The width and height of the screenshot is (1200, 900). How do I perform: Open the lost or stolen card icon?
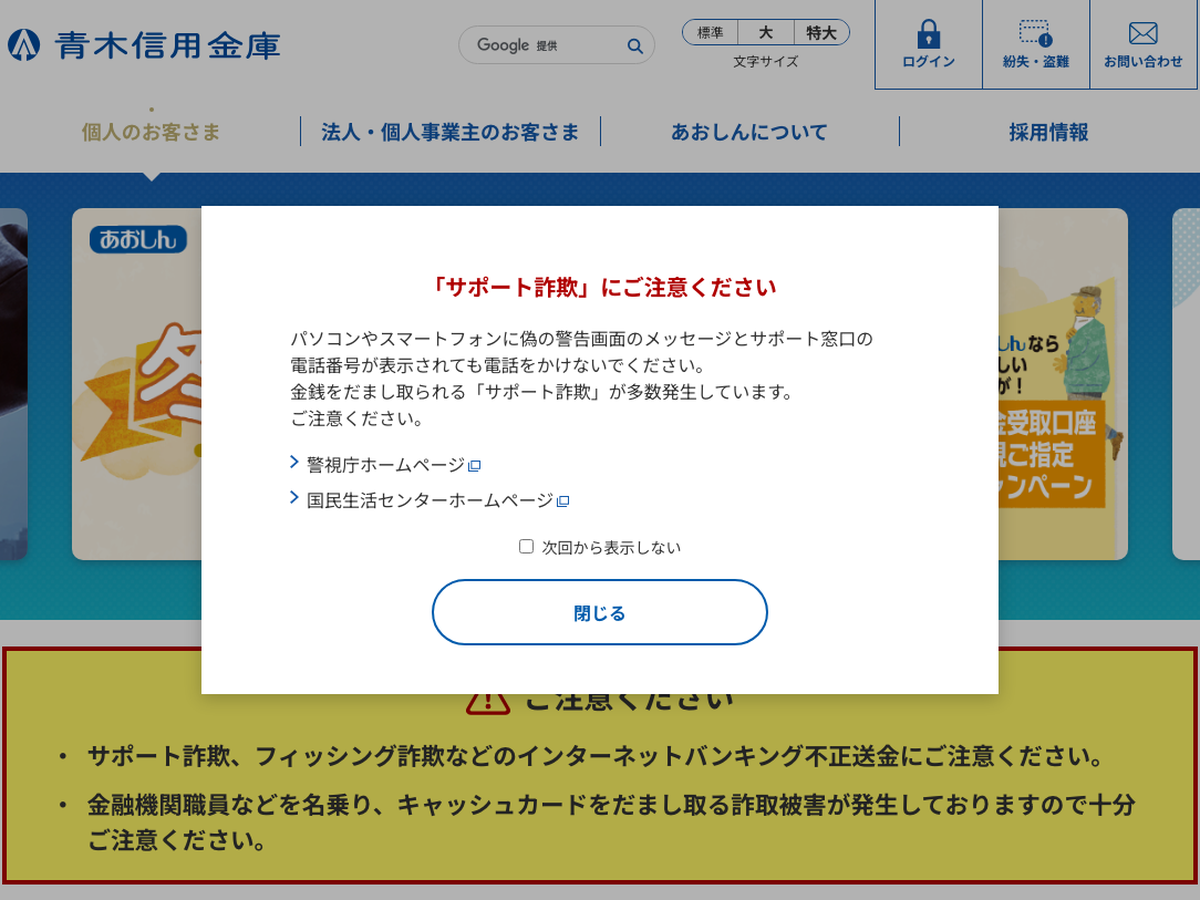point(1035,33)
